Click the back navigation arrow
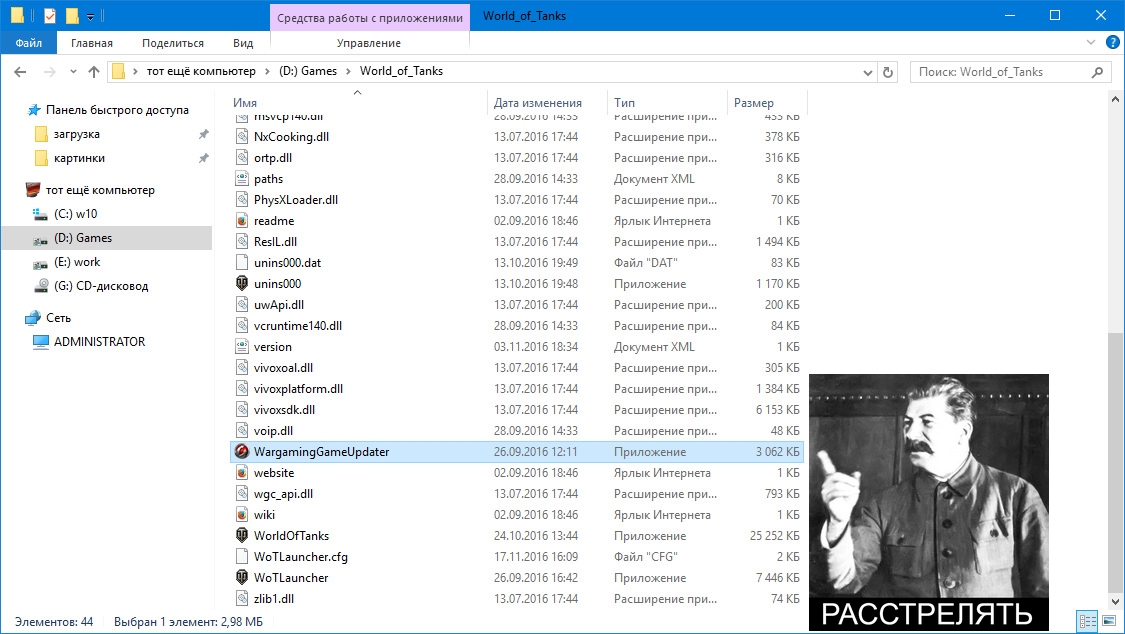Image resolution: width=1125 pixels, height=634 pixels. (x=20, y=72)
